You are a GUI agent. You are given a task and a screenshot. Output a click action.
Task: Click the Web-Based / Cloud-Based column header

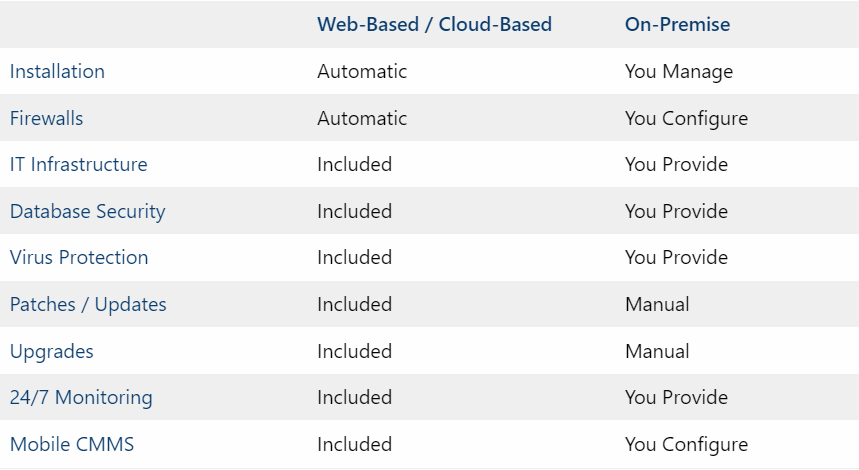[434, 24]
